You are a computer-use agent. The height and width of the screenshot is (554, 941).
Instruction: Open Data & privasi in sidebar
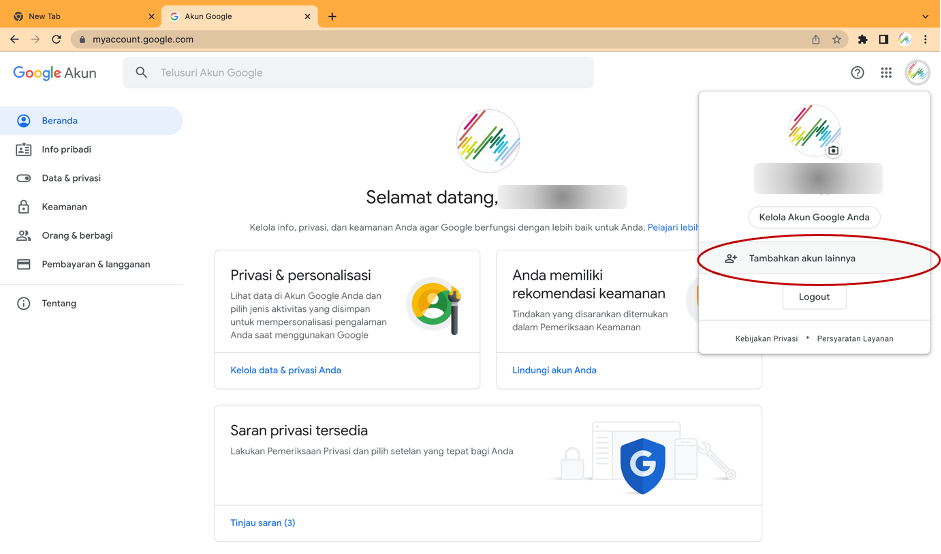[x=71, y=178]
